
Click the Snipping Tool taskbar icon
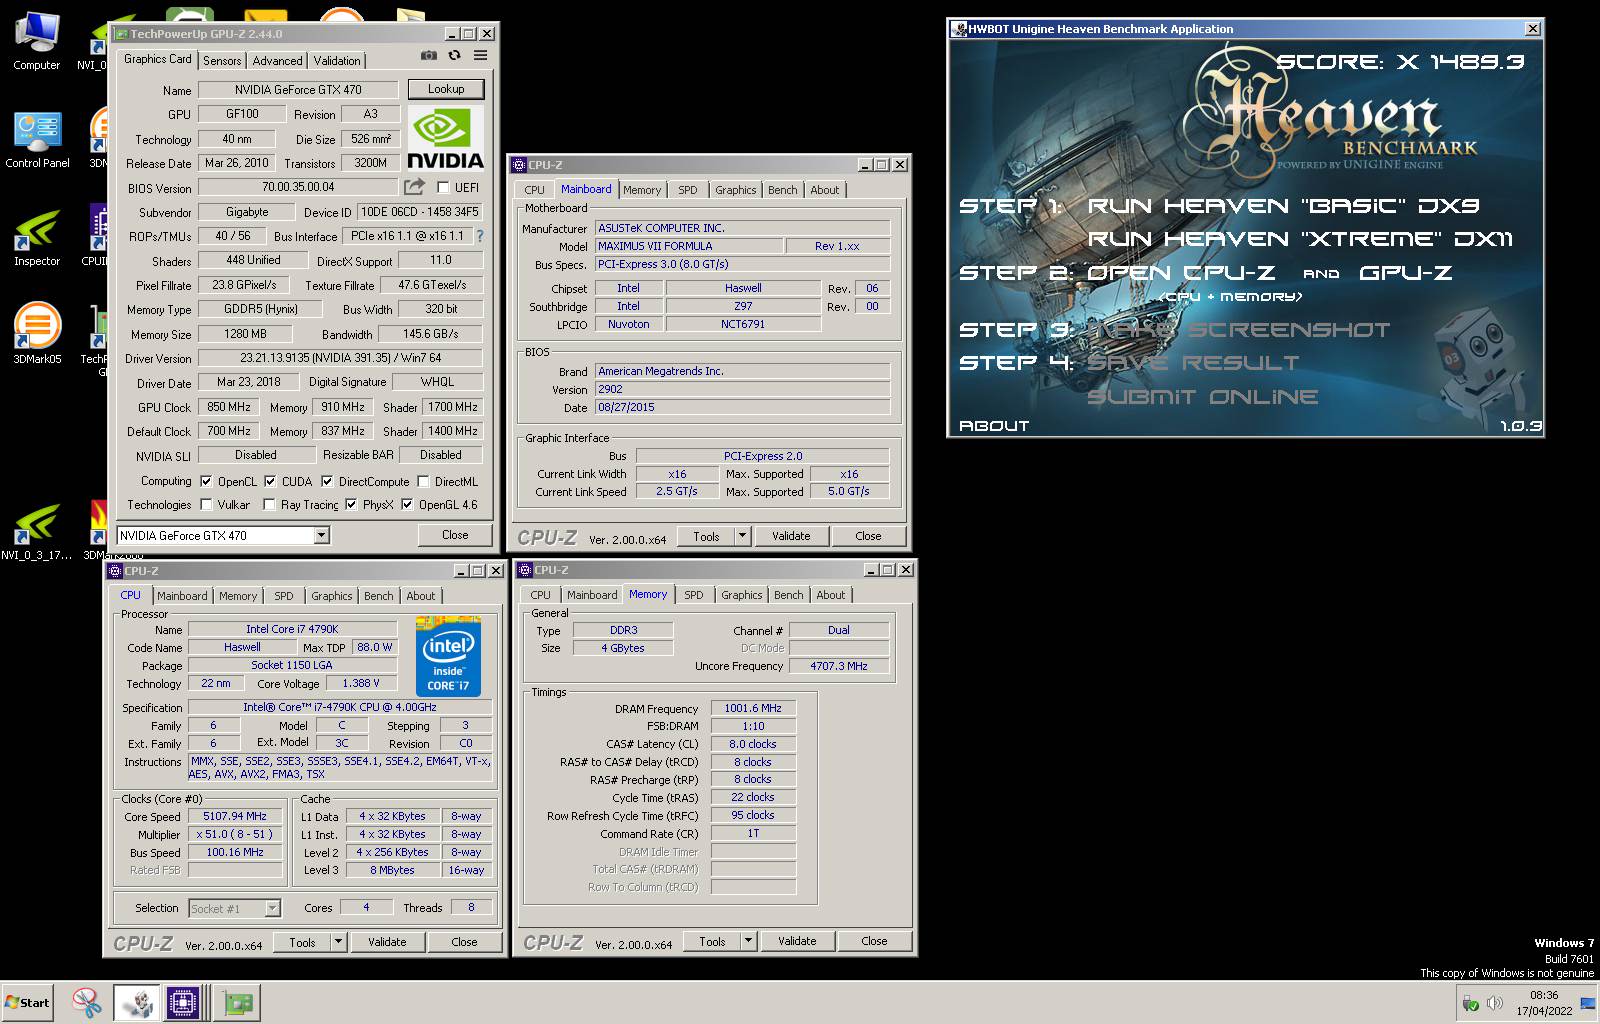point(87,1002)
